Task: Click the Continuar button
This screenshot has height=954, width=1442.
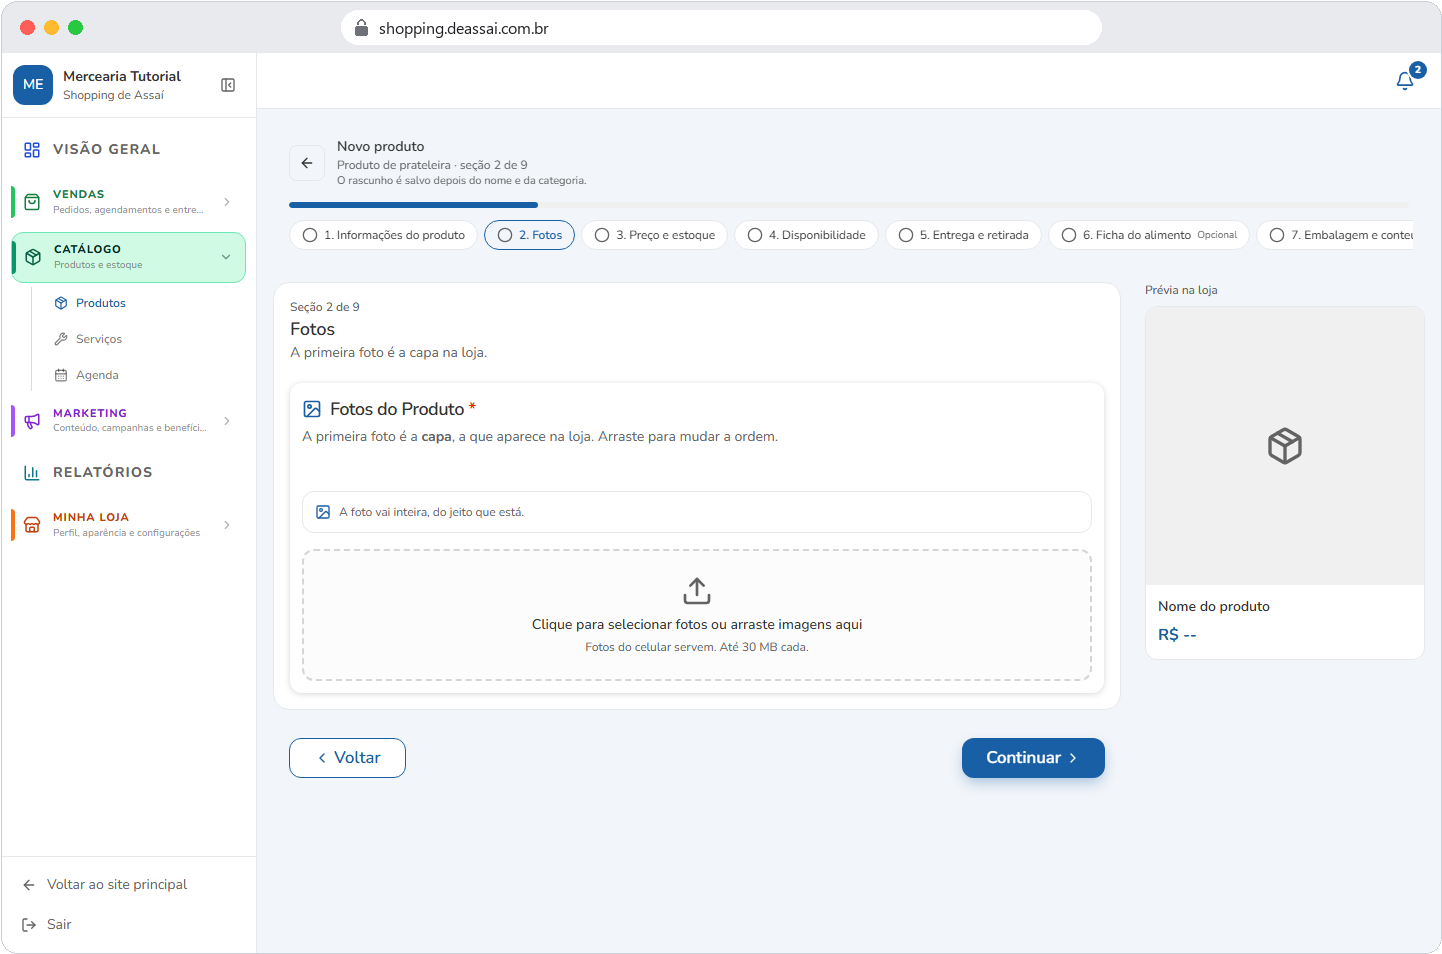Action: 1033,758
